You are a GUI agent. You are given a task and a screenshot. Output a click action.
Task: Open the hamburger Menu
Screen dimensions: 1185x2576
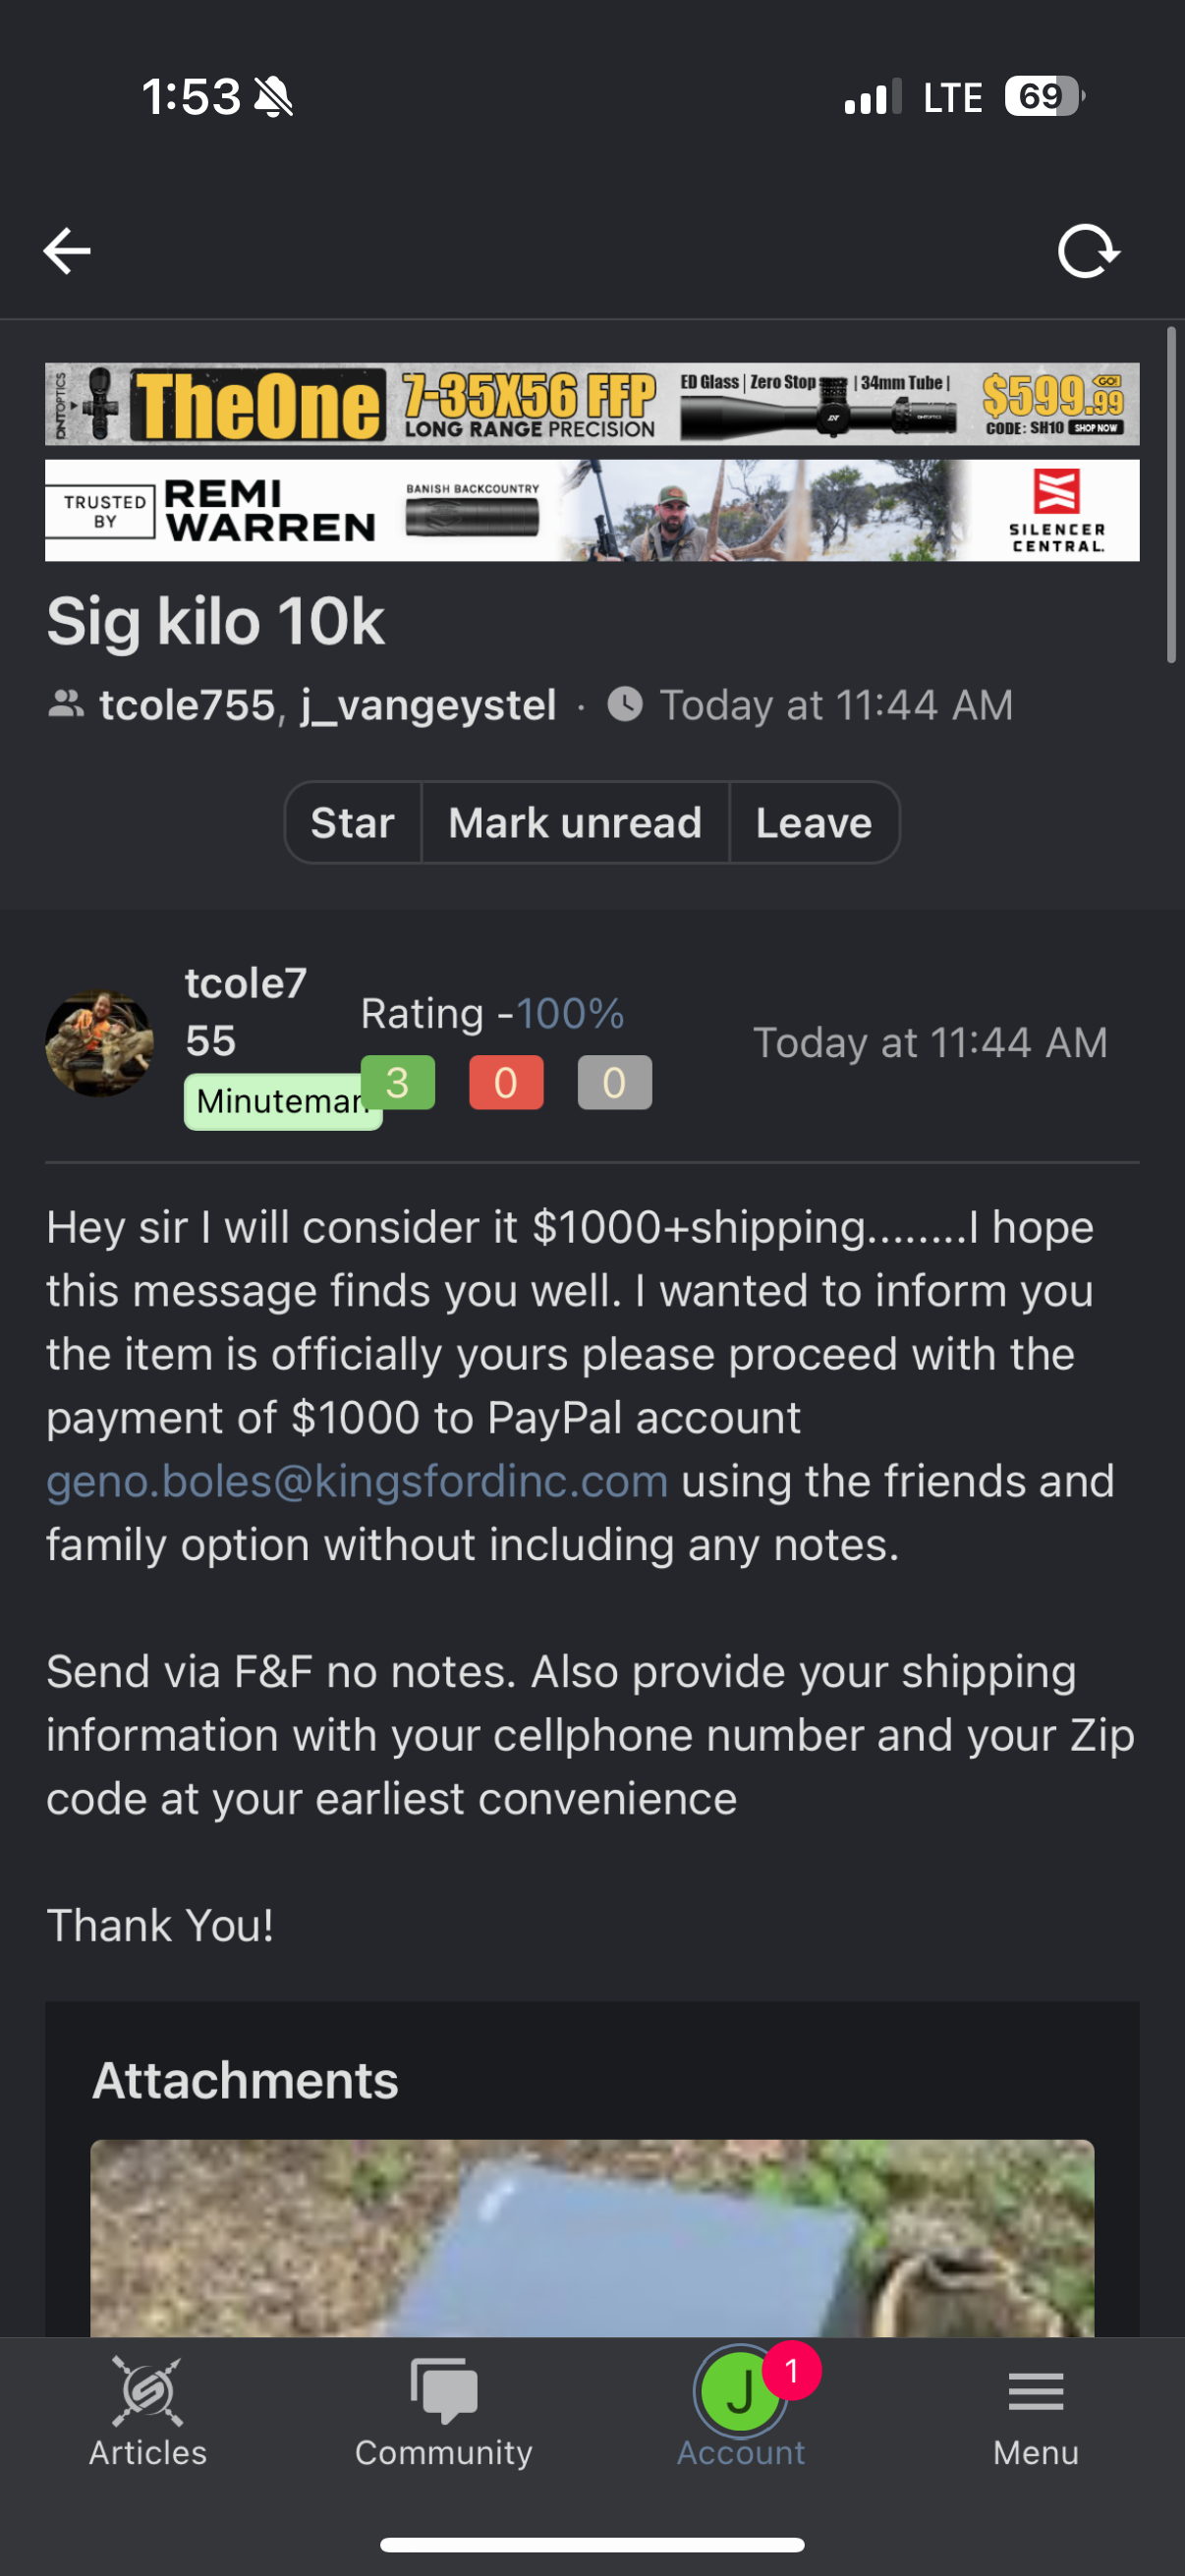[x=1036, y=2410]
